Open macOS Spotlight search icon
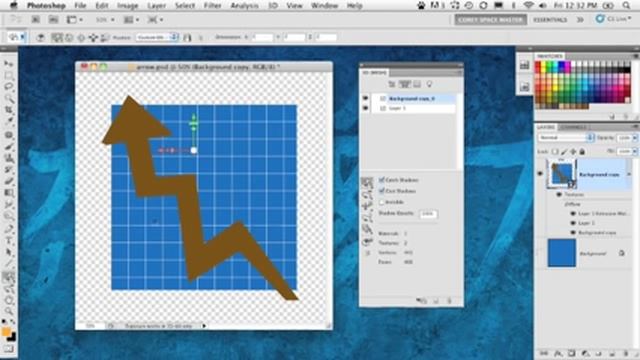Viewport: 640px width, 360px height. tap(627, 6)
